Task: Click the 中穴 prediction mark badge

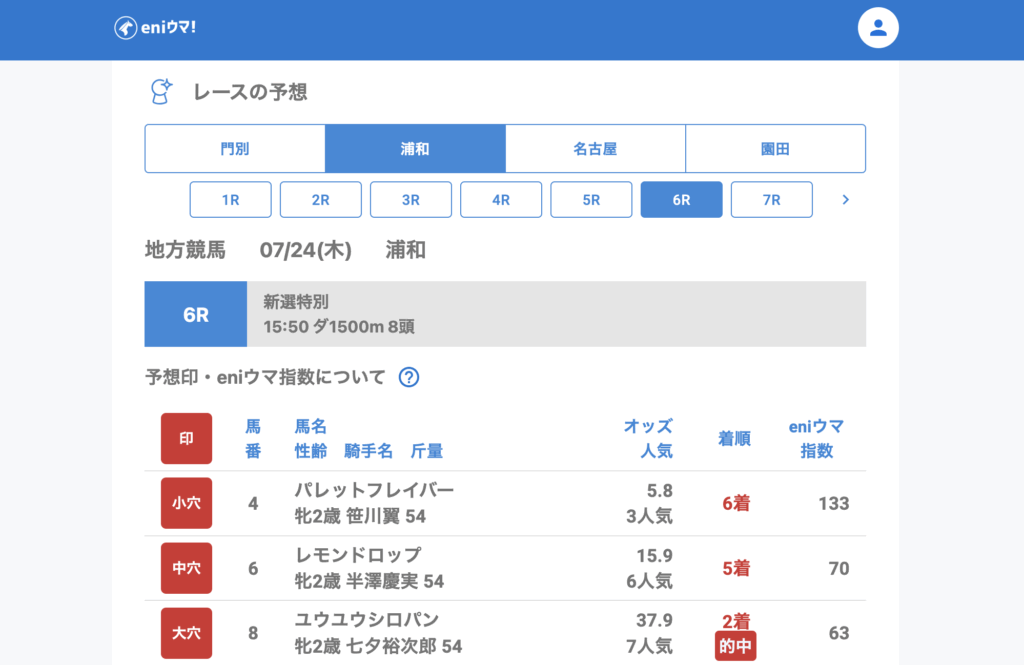Action: tap(186, 568)
